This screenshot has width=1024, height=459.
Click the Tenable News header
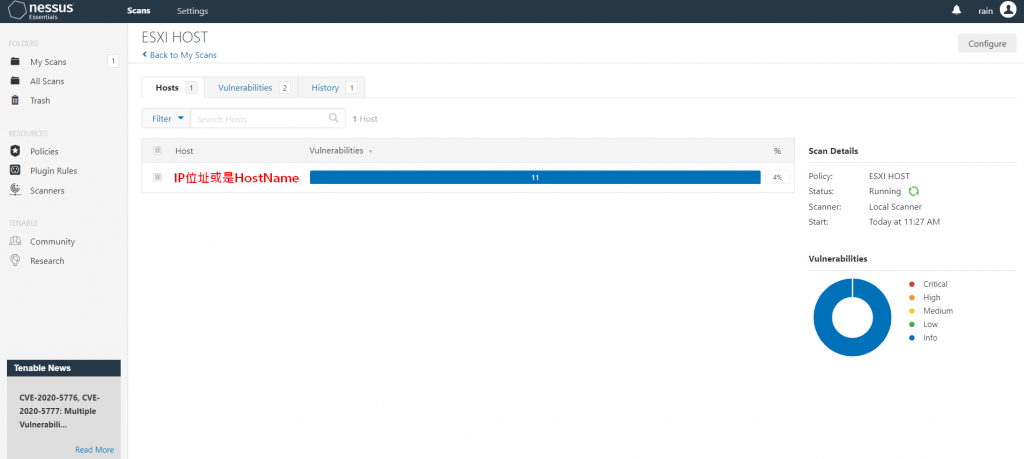click(x=64, y=368)
